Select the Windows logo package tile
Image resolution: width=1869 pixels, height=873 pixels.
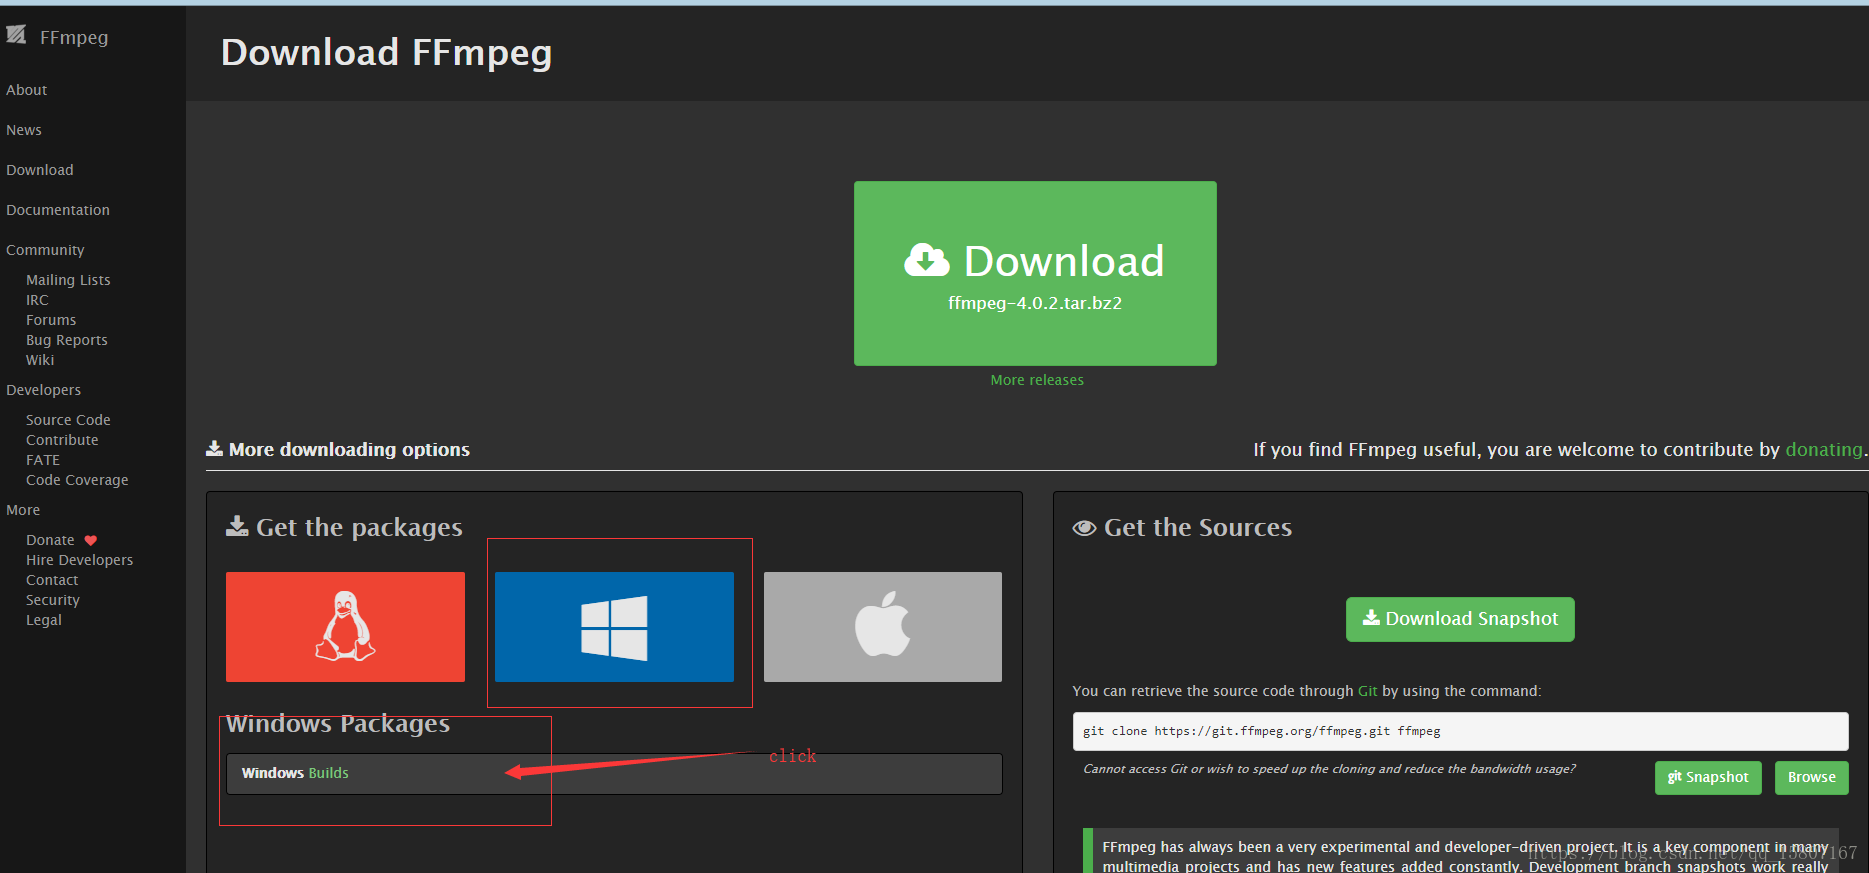[x=614, y=627]
